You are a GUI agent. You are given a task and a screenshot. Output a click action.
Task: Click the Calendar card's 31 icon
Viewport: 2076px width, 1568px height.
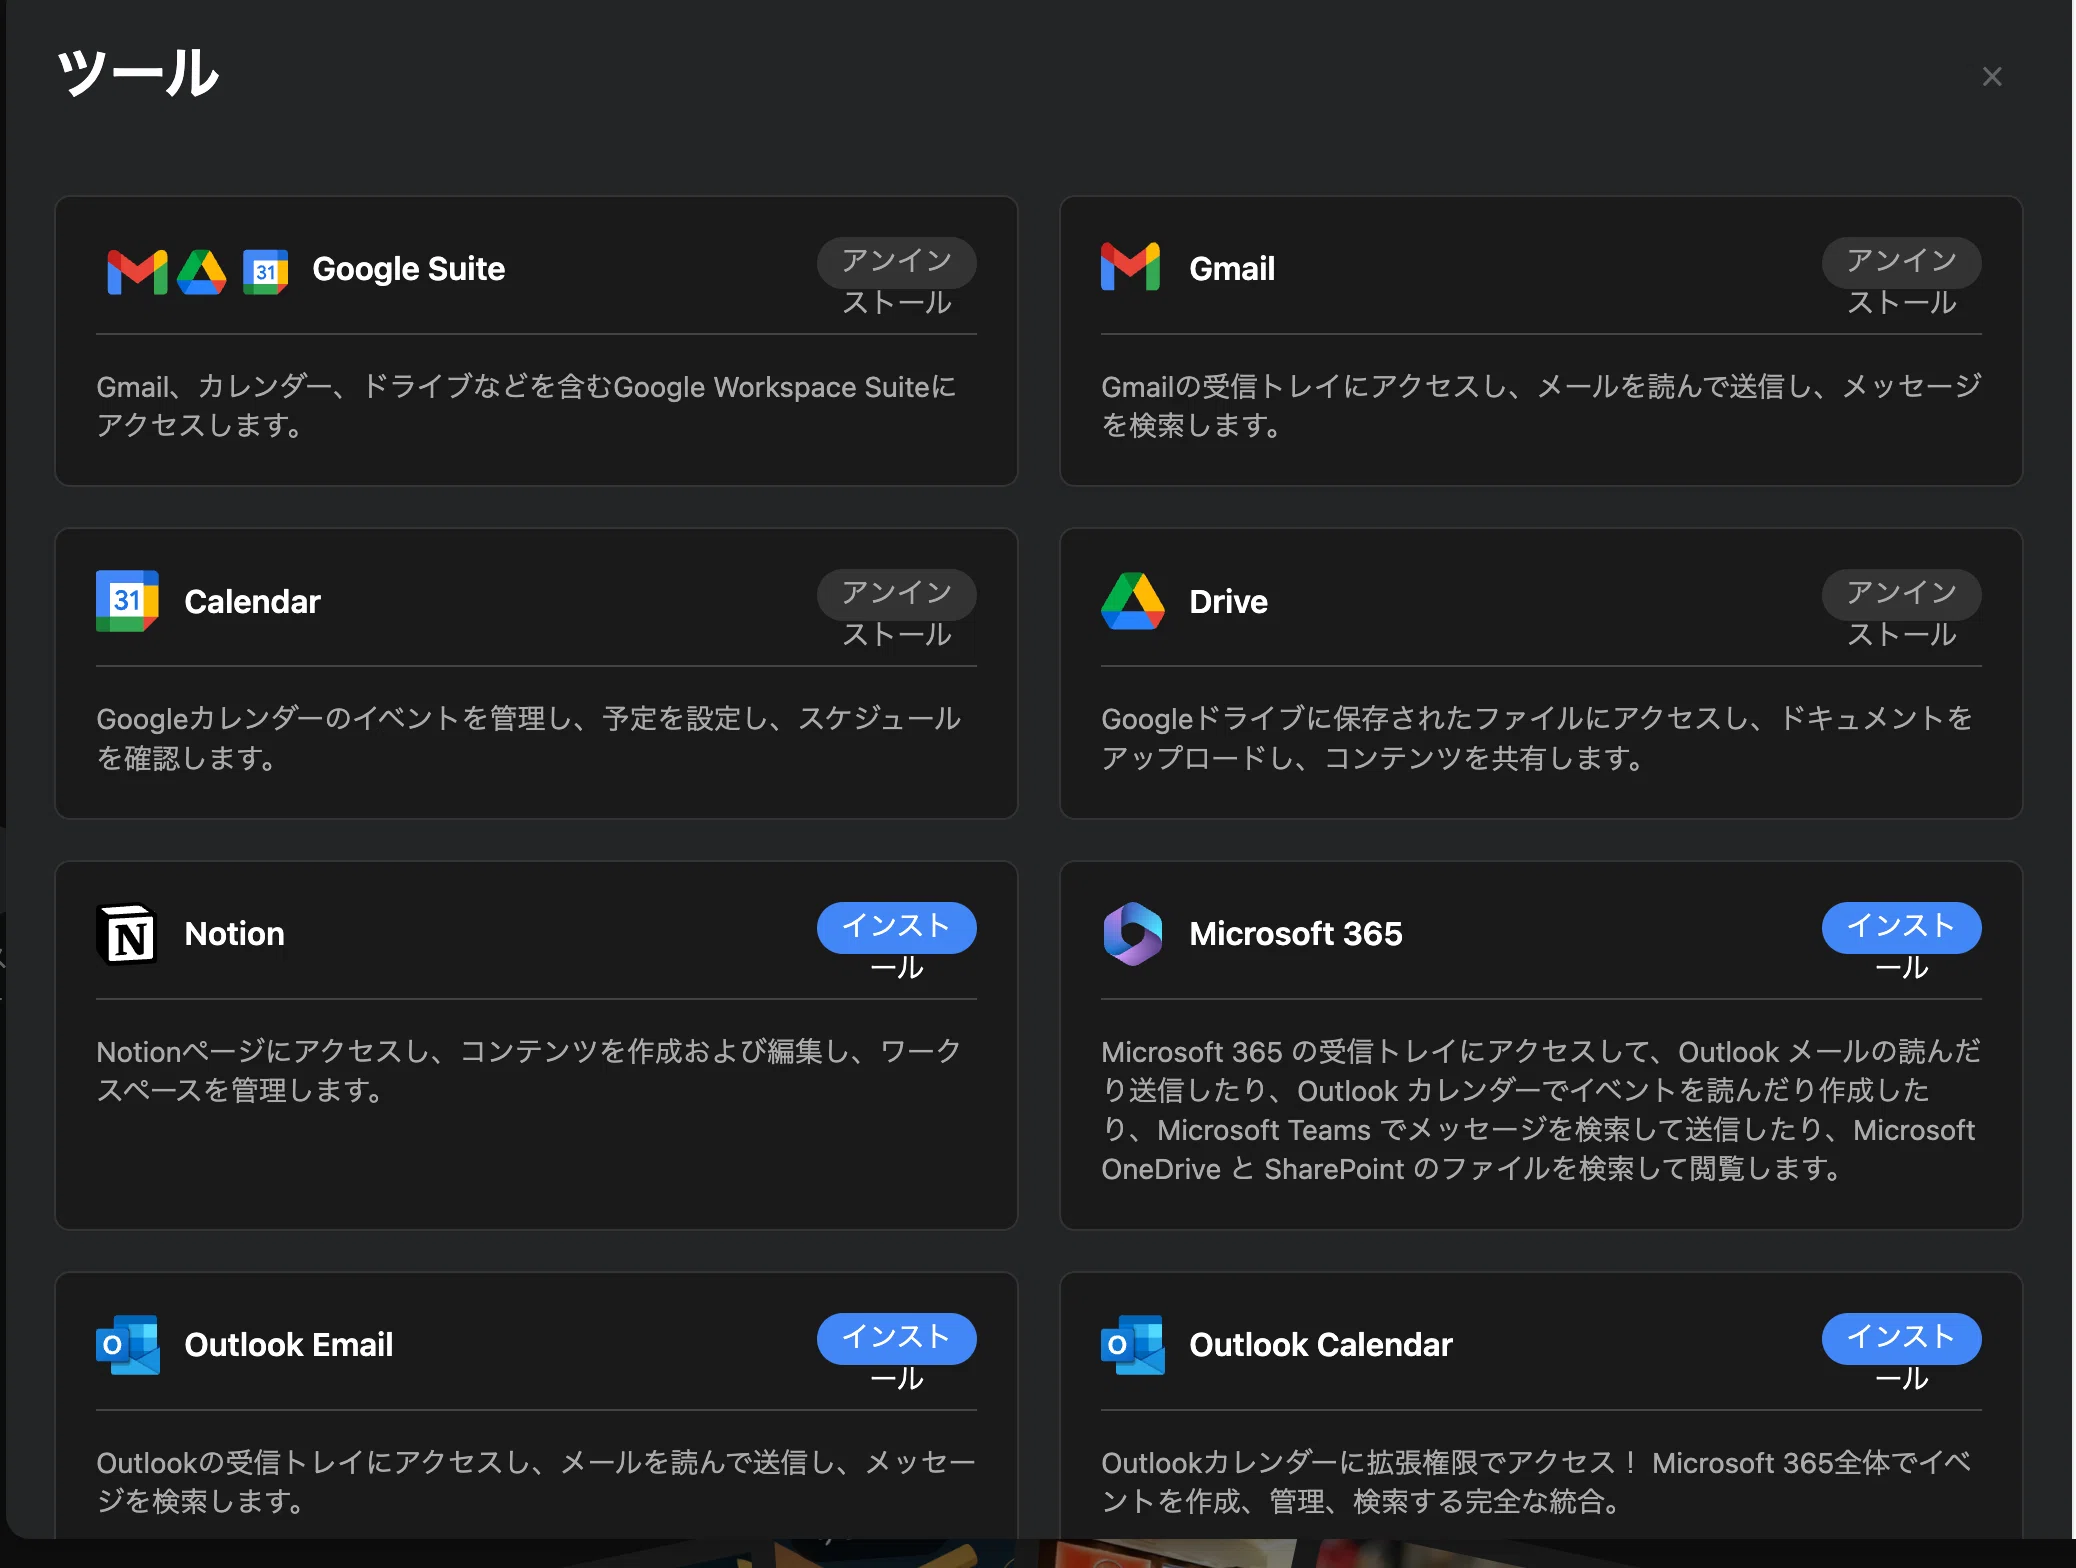tap(127, 600)
